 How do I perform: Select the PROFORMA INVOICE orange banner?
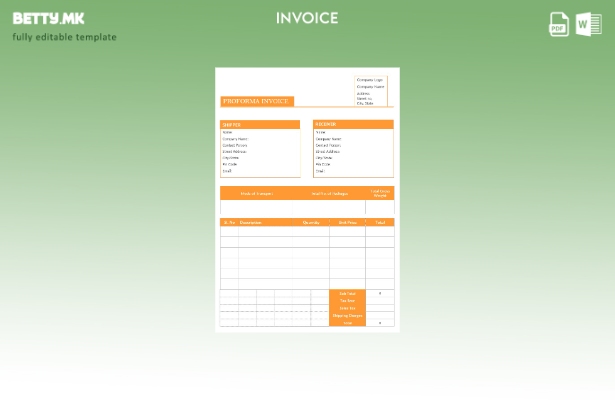(x=256, y=101)
